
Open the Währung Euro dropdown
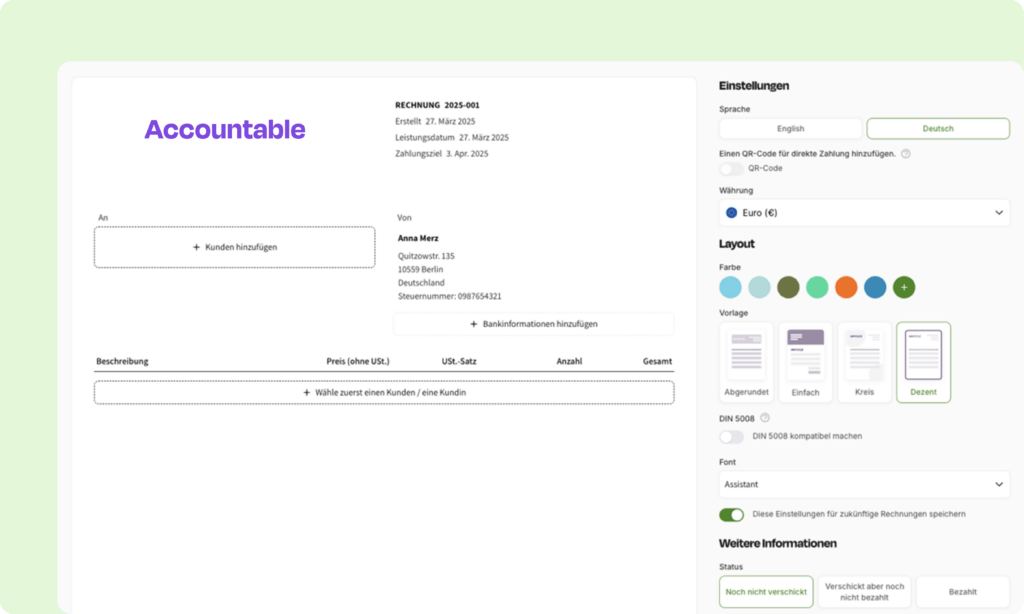click(864, 213)
